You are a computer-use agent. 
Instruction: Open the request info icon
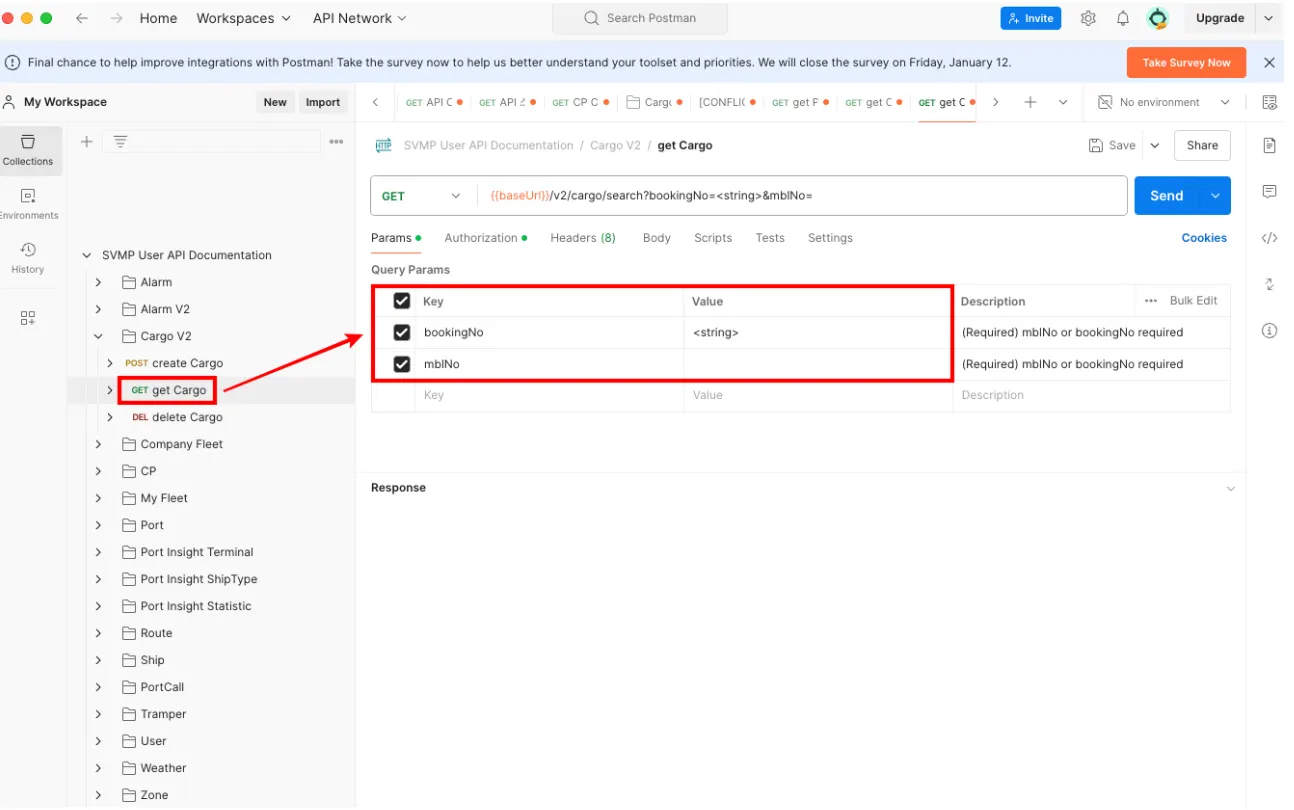point(1269,330)
